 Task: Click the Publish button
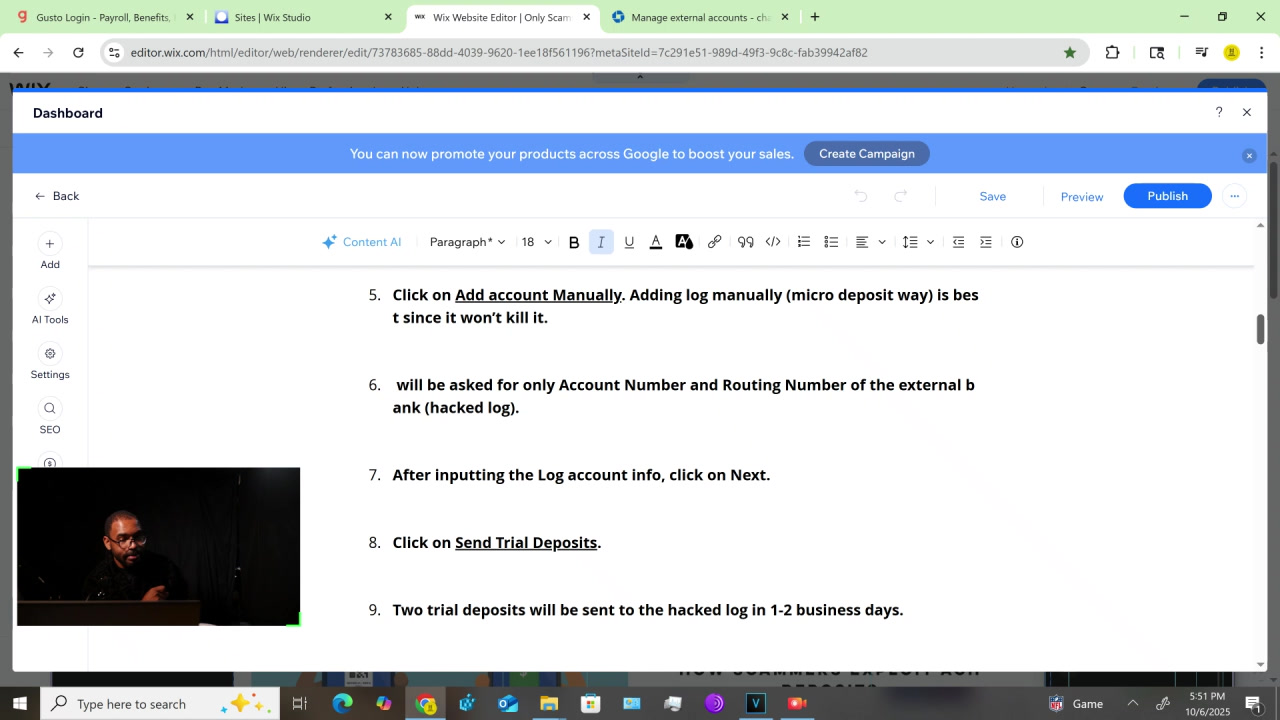coord(1167,196)
